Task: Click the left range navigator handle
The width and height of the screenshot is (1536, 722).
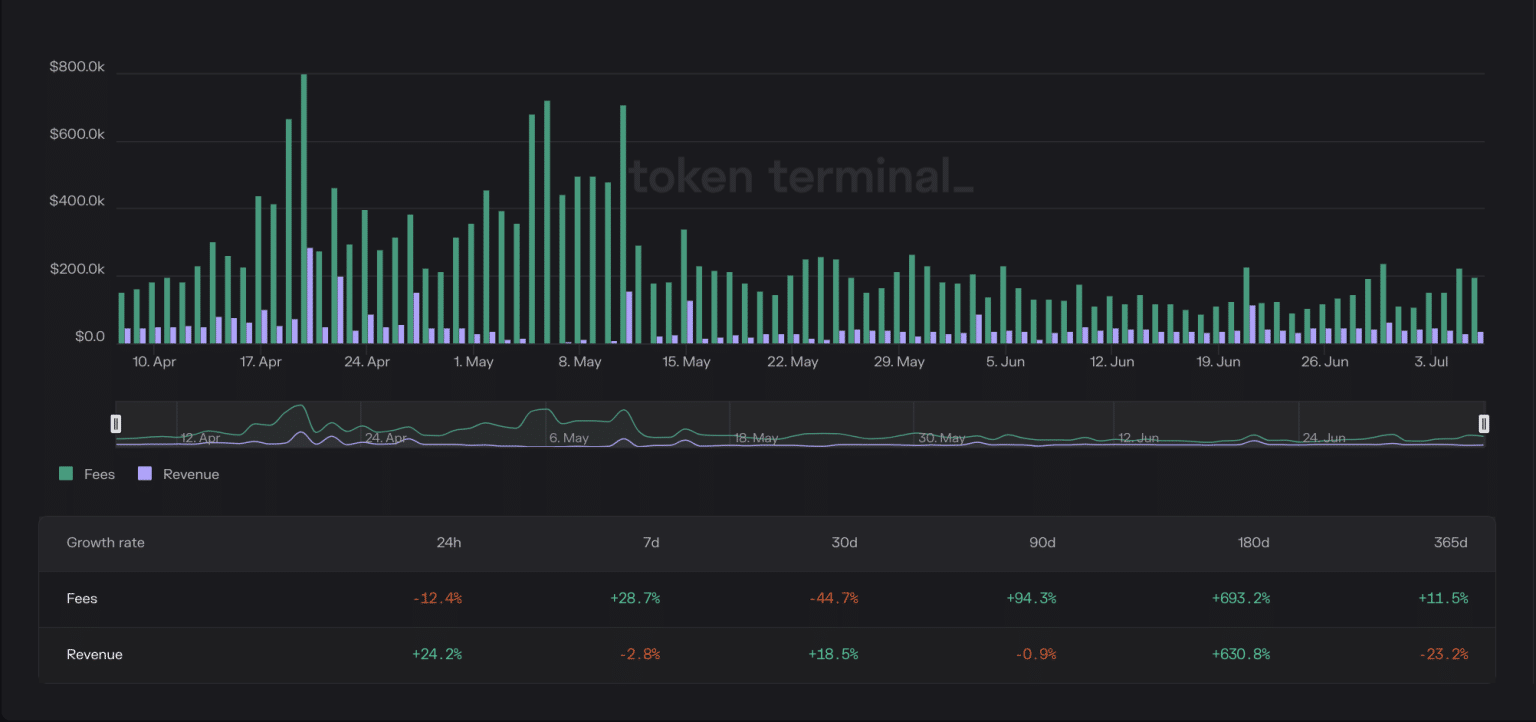Action: tap(116, 424)
